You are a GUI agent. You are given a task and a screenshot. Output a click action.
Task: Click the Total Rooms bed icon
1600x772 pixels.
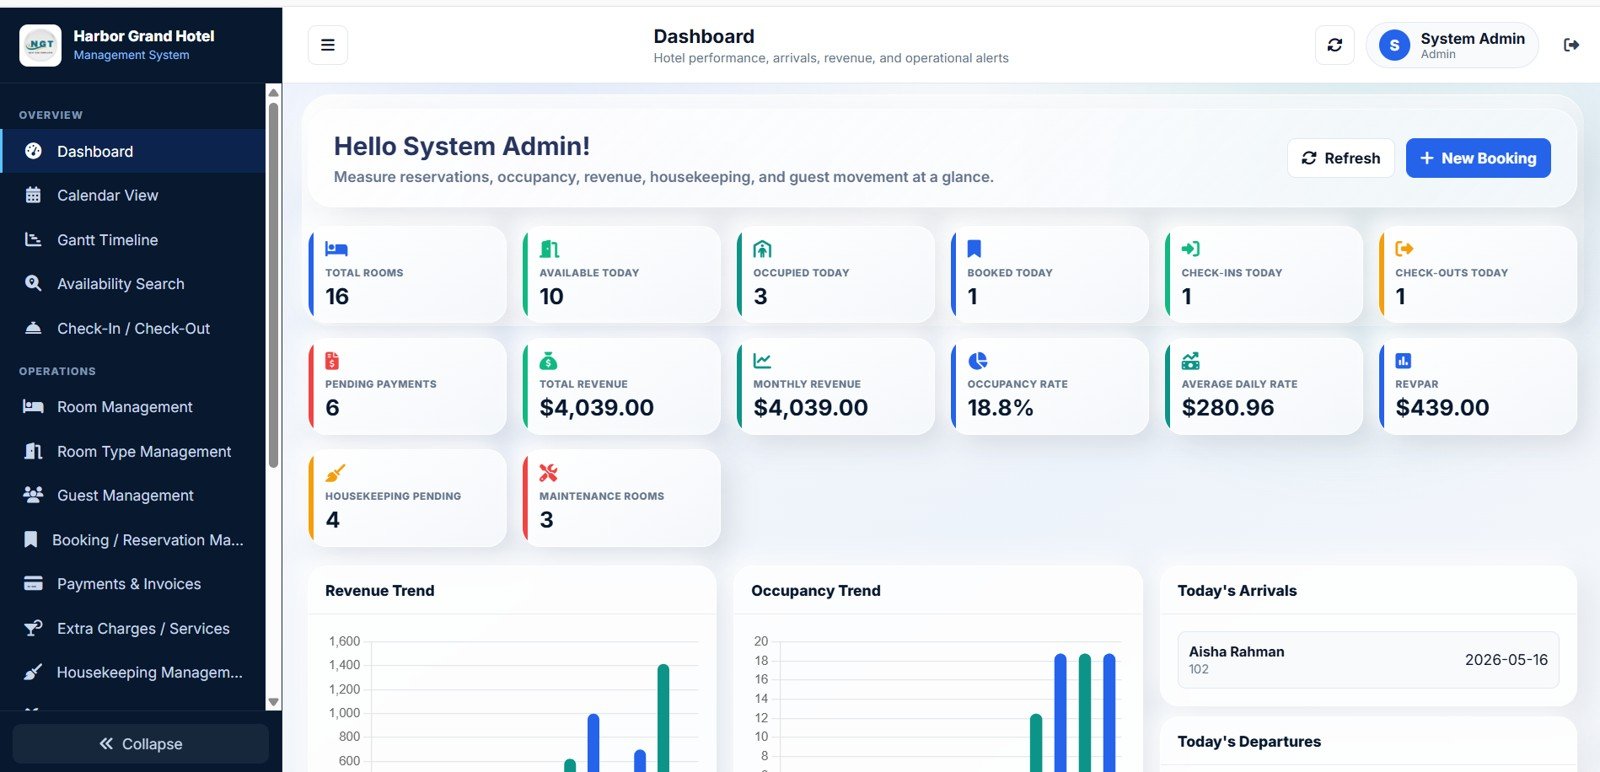336,249
